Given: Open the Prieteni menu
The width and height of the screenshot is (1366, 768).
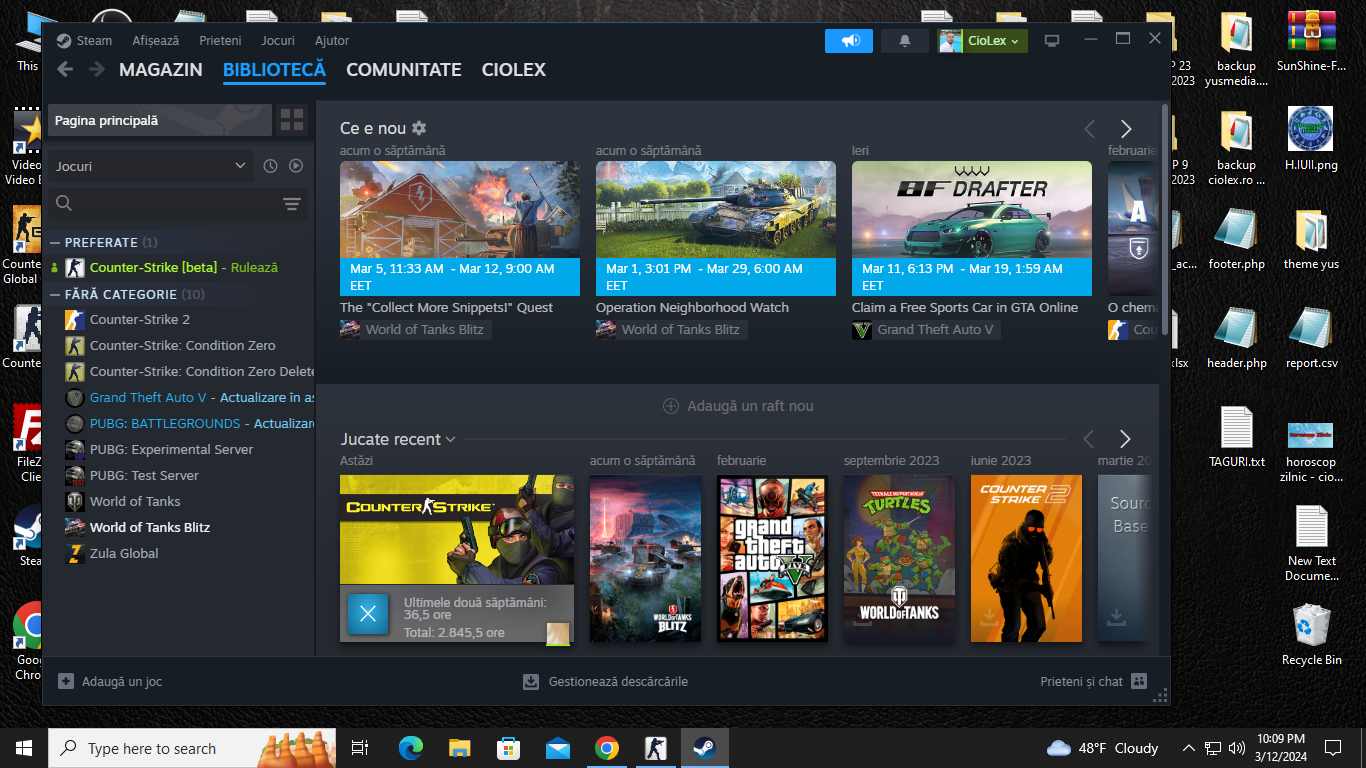Looking at the screenshot, I should coord(220,41).
